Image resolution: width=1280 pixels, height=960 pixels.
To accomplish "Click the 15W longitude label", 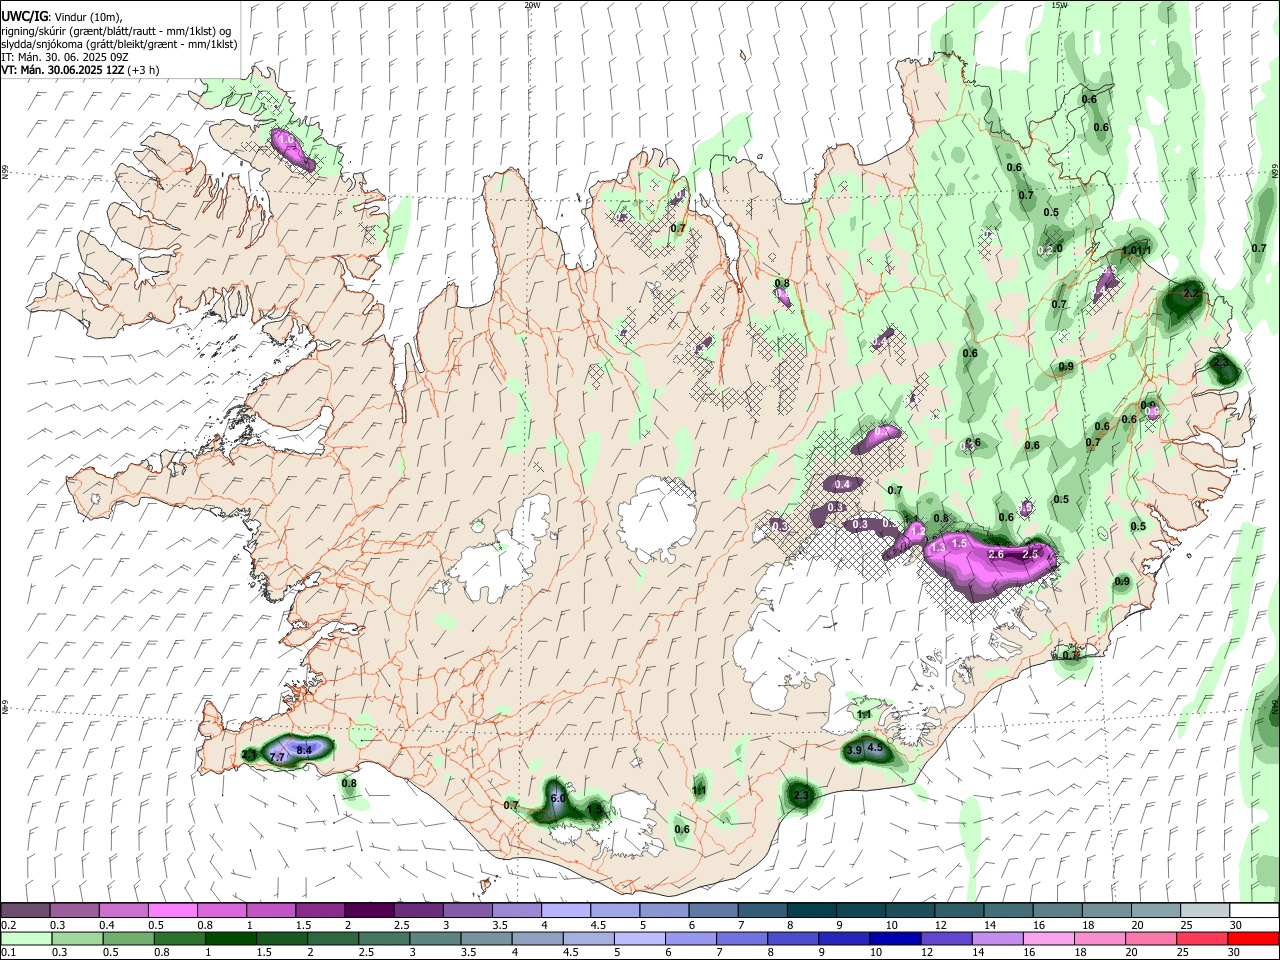I will click(x=1059, y=5).
